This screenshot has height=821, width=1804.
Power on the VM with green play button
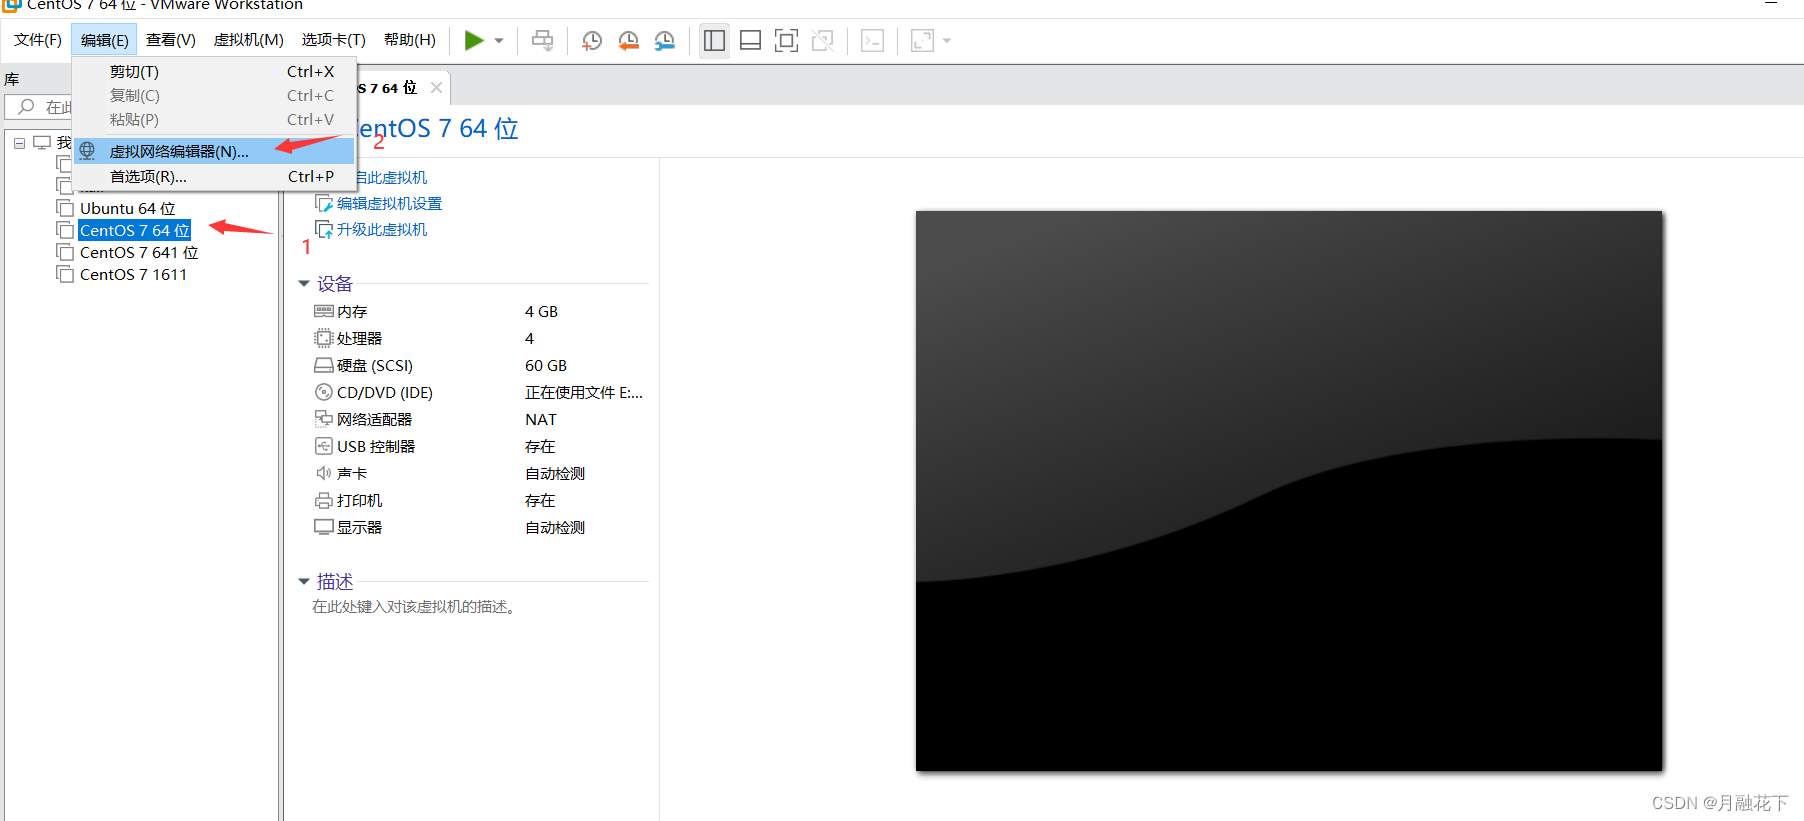(x=474, y=40)
